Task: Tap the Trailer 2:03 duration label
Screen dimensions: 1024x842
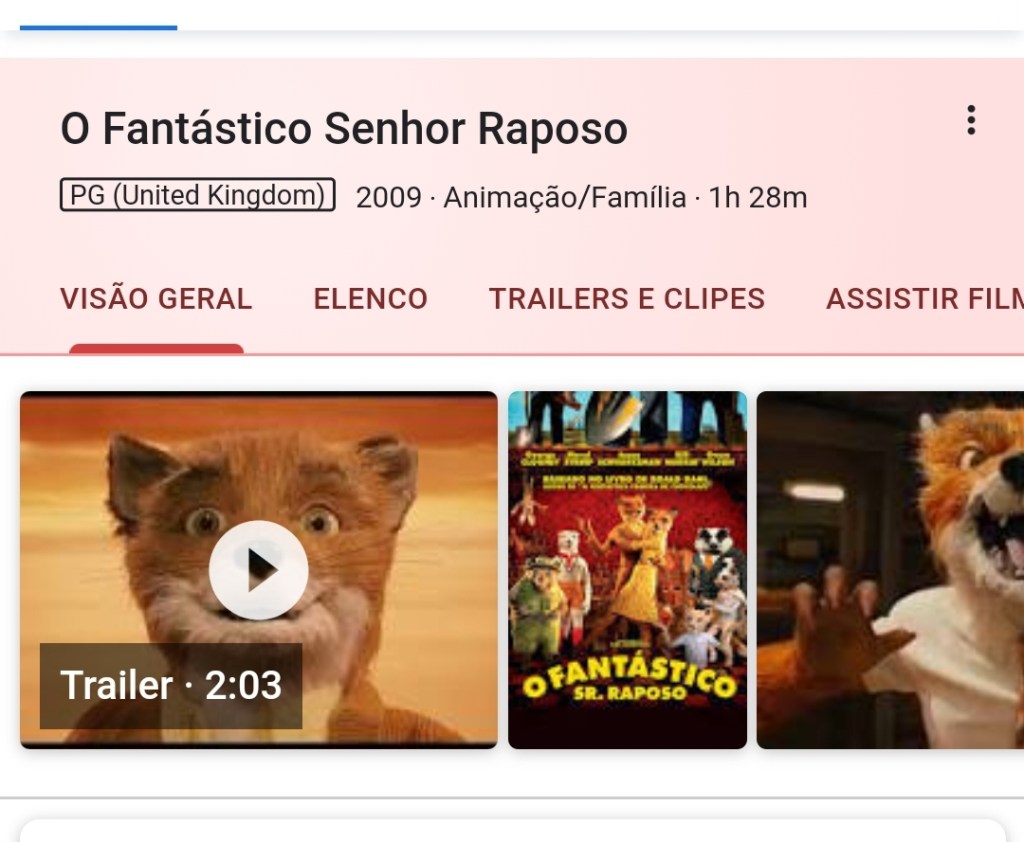Action: pos(171,686)
